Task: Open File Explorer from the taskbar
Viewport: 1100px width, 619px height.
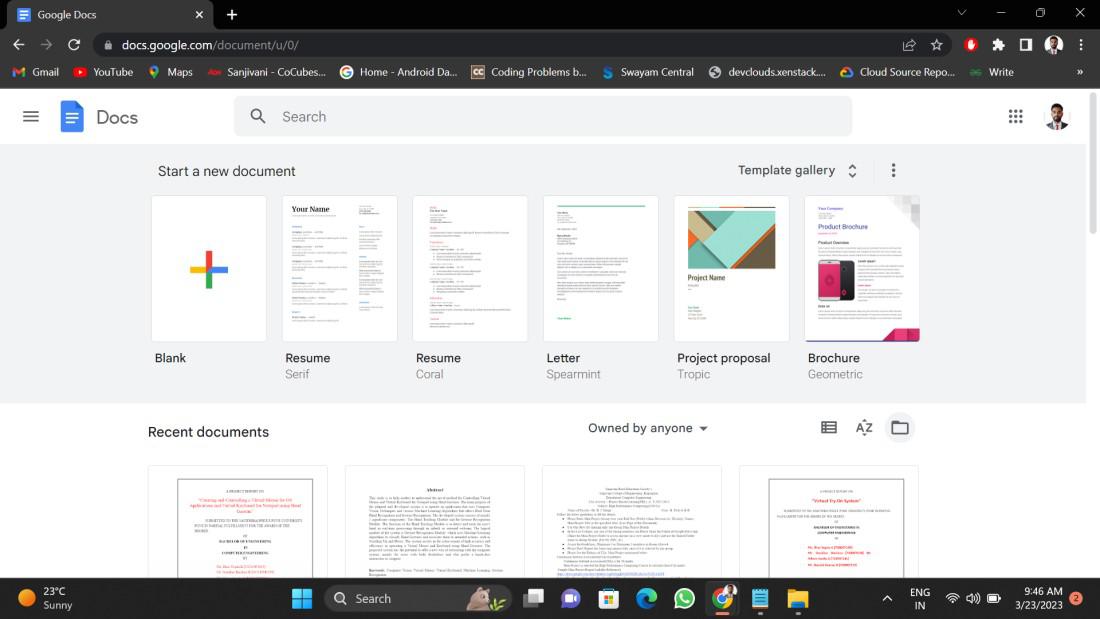Action: tap(798, 599)
